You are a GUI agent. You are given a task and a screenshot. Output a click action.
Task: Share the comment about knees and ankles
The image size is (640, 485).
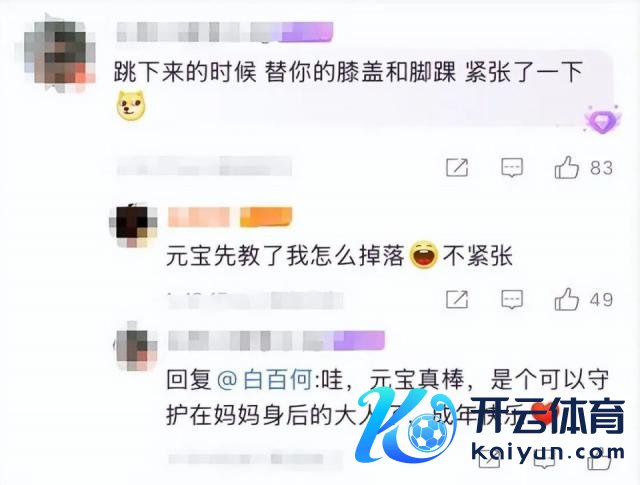point(457,168)
